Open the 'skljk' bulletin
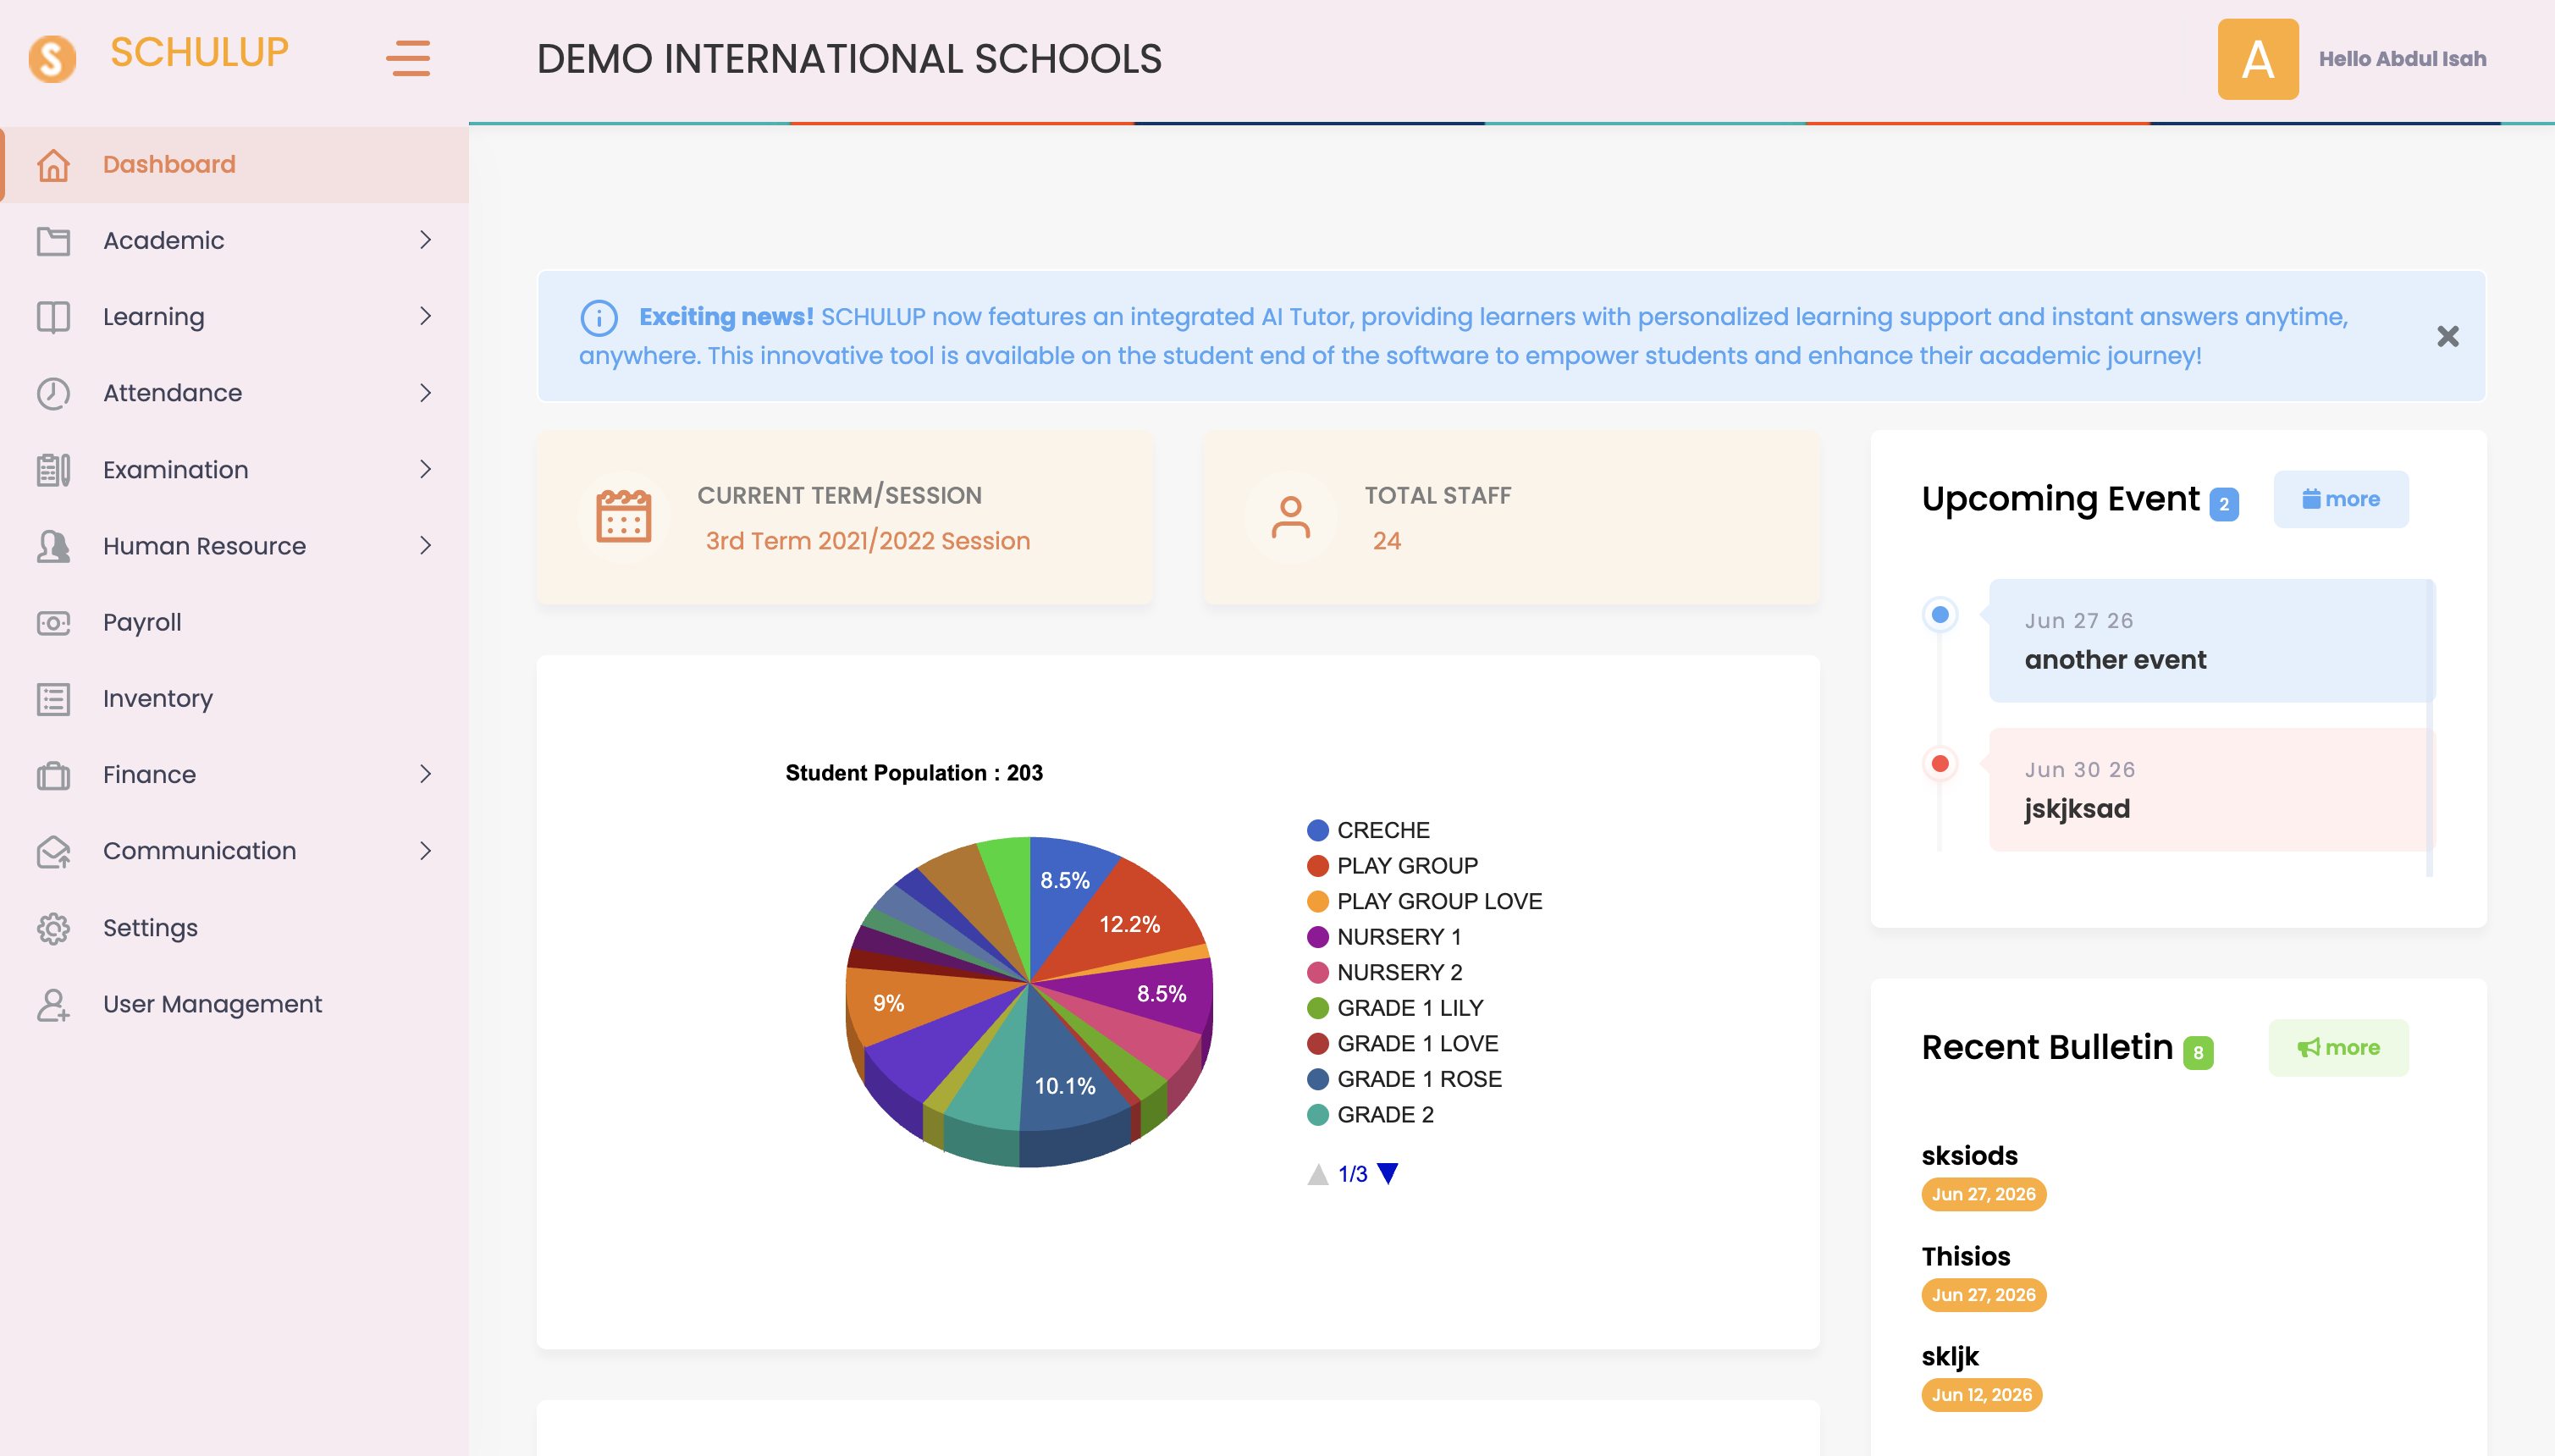The width and height of the screenshot is (2555, 1456). click(x=1949, y=1356)
